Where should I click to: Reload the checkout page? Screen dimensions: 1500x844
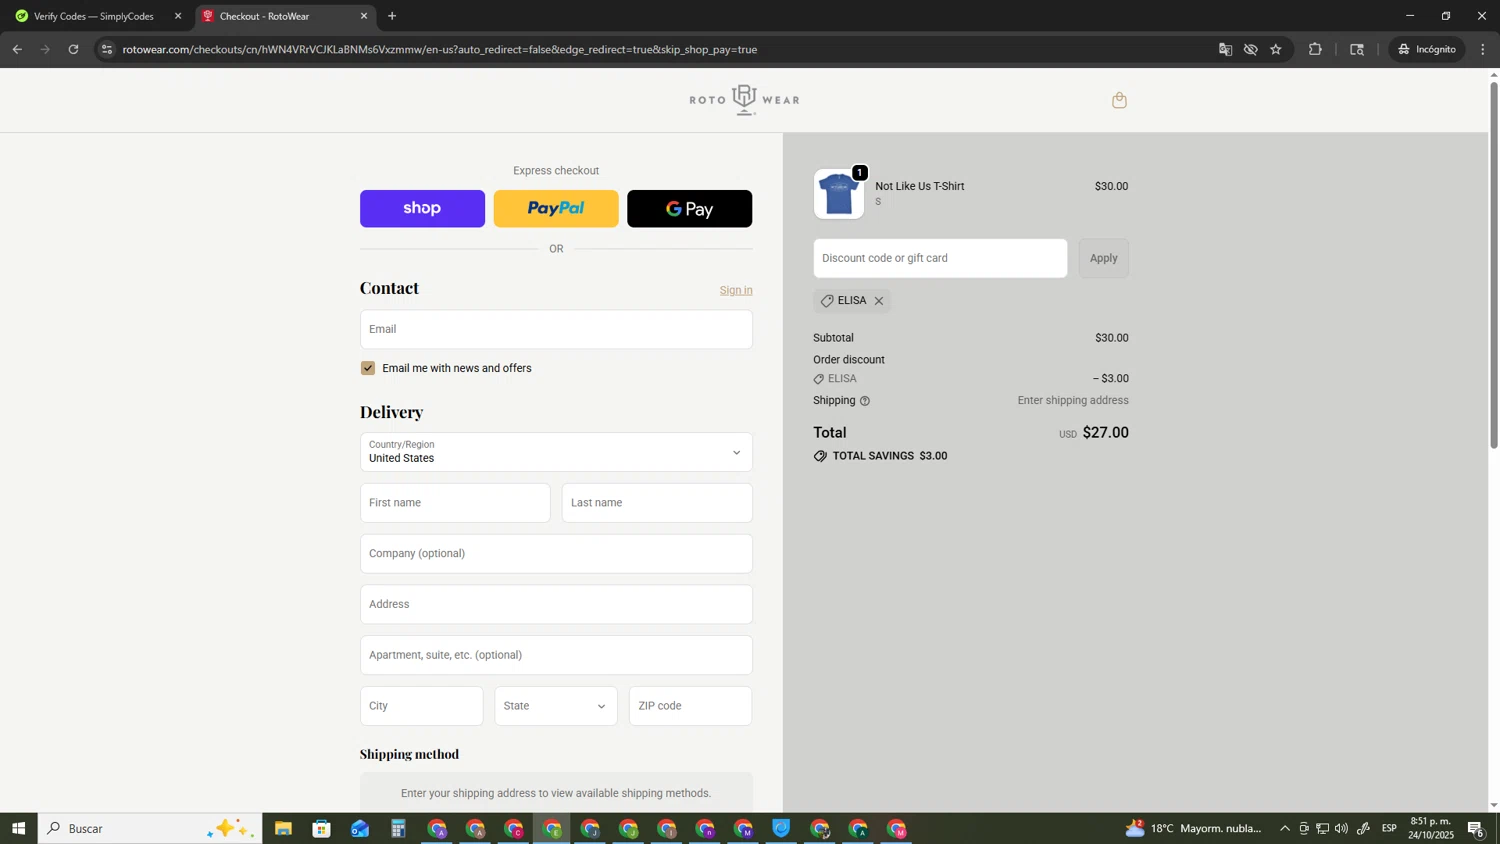point(73,49)
